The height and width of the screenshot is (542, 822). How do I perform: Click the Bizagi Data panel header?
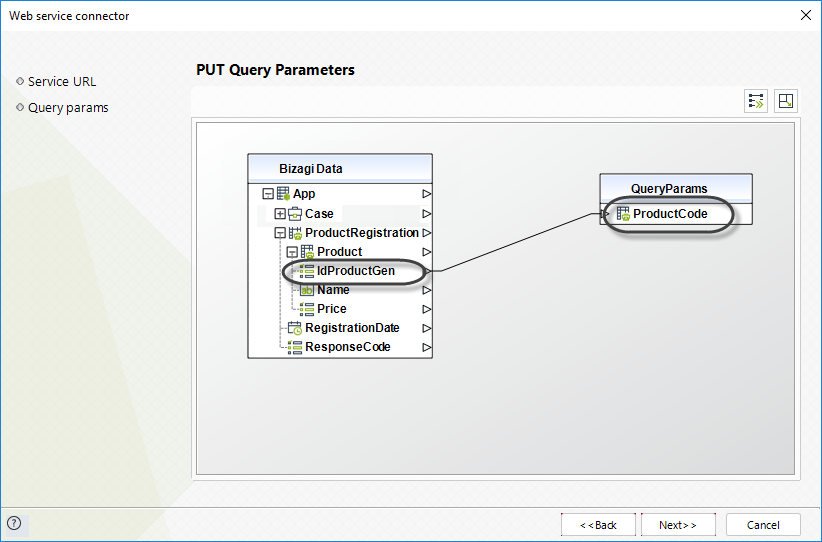pos(340,169)
